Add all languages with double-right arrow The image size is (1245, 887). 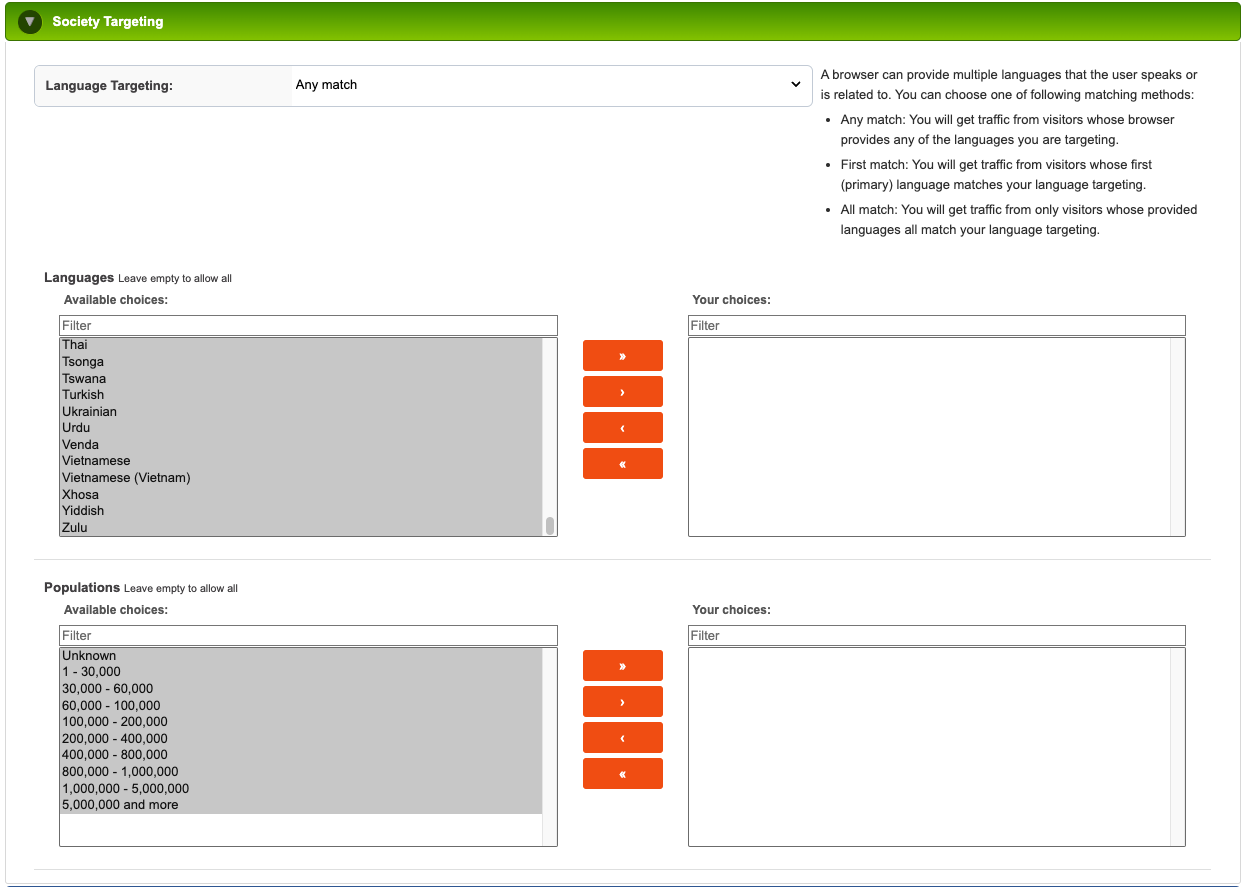622,356
